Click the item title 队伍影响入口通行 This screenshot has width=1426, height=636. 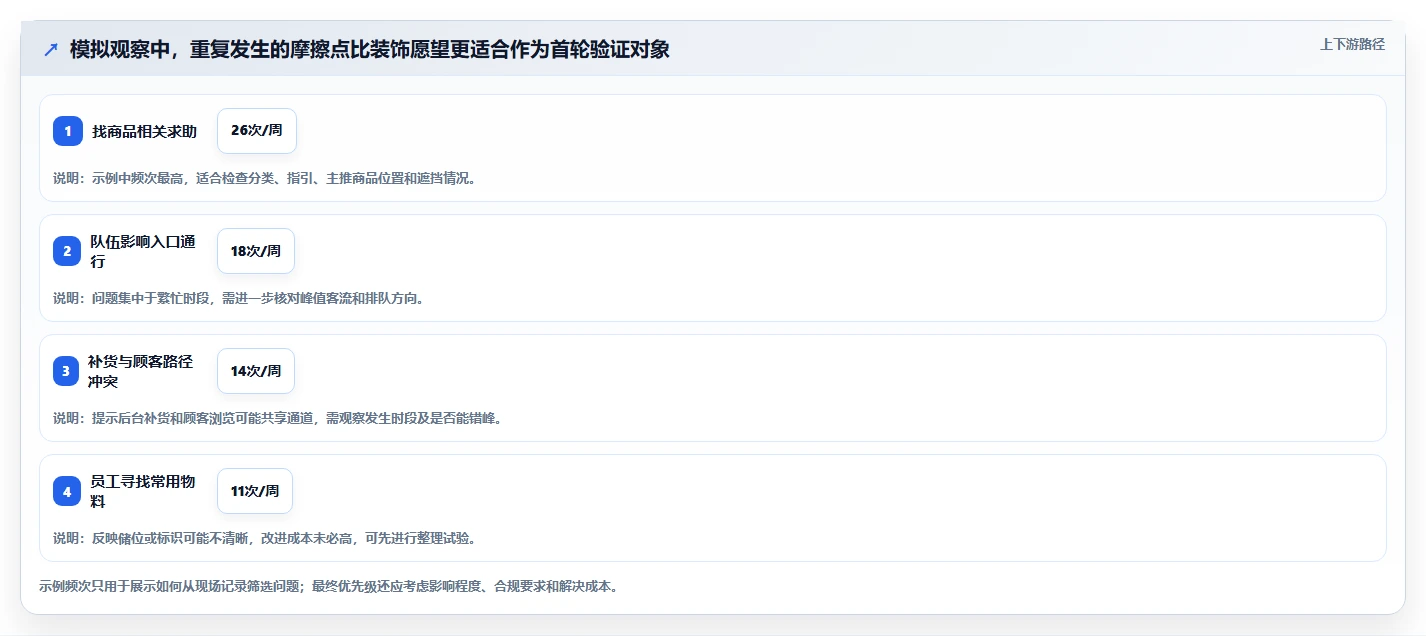[x=143, y=251]
